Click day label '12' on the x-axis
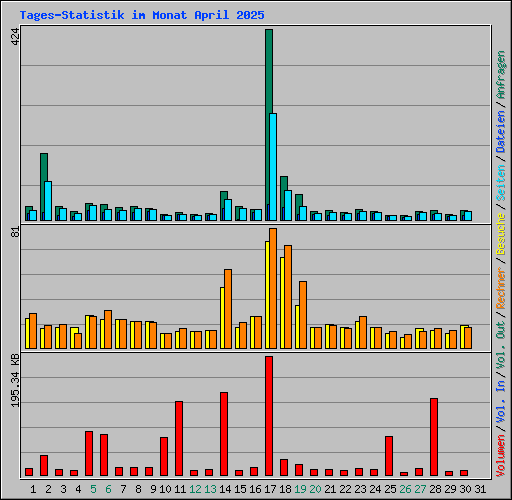This screenshot has width=512, height=500. [195, 489]
